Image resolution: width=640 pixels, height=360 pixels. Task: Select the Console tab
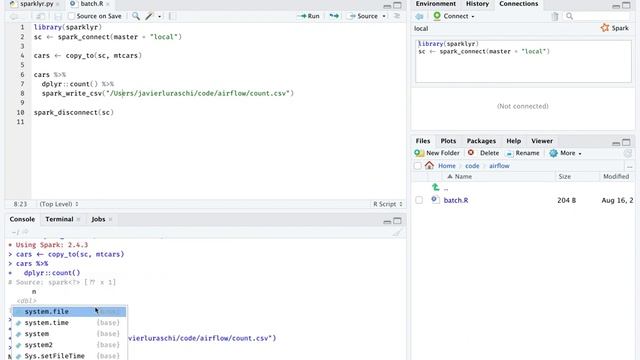[22, 219]
